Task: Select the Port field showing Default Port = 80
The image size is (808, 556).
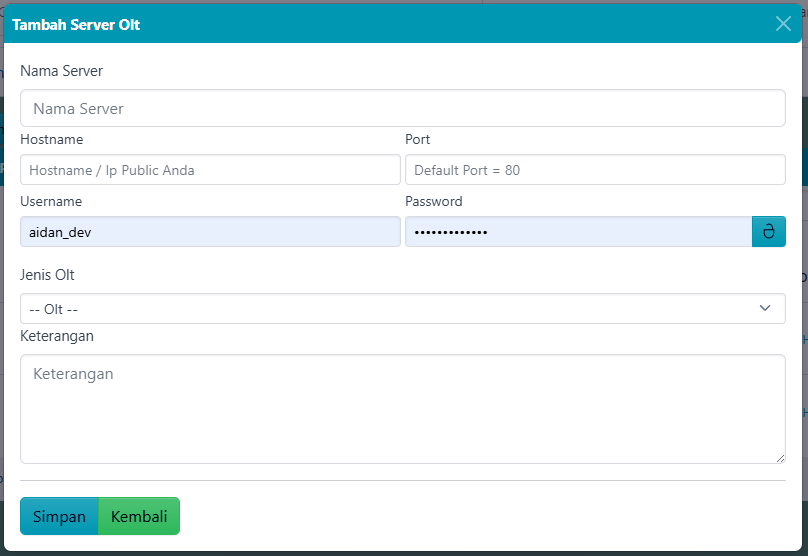Action: tap(595, 170)
